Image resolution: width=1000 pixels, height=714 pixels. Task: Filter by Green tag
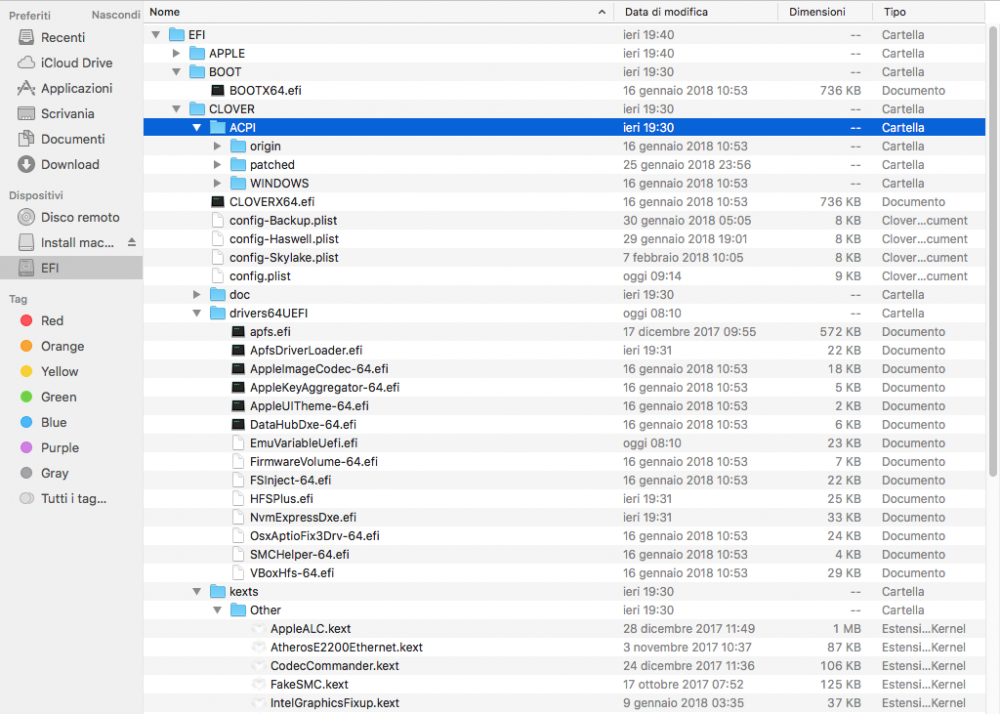point(49,397)
